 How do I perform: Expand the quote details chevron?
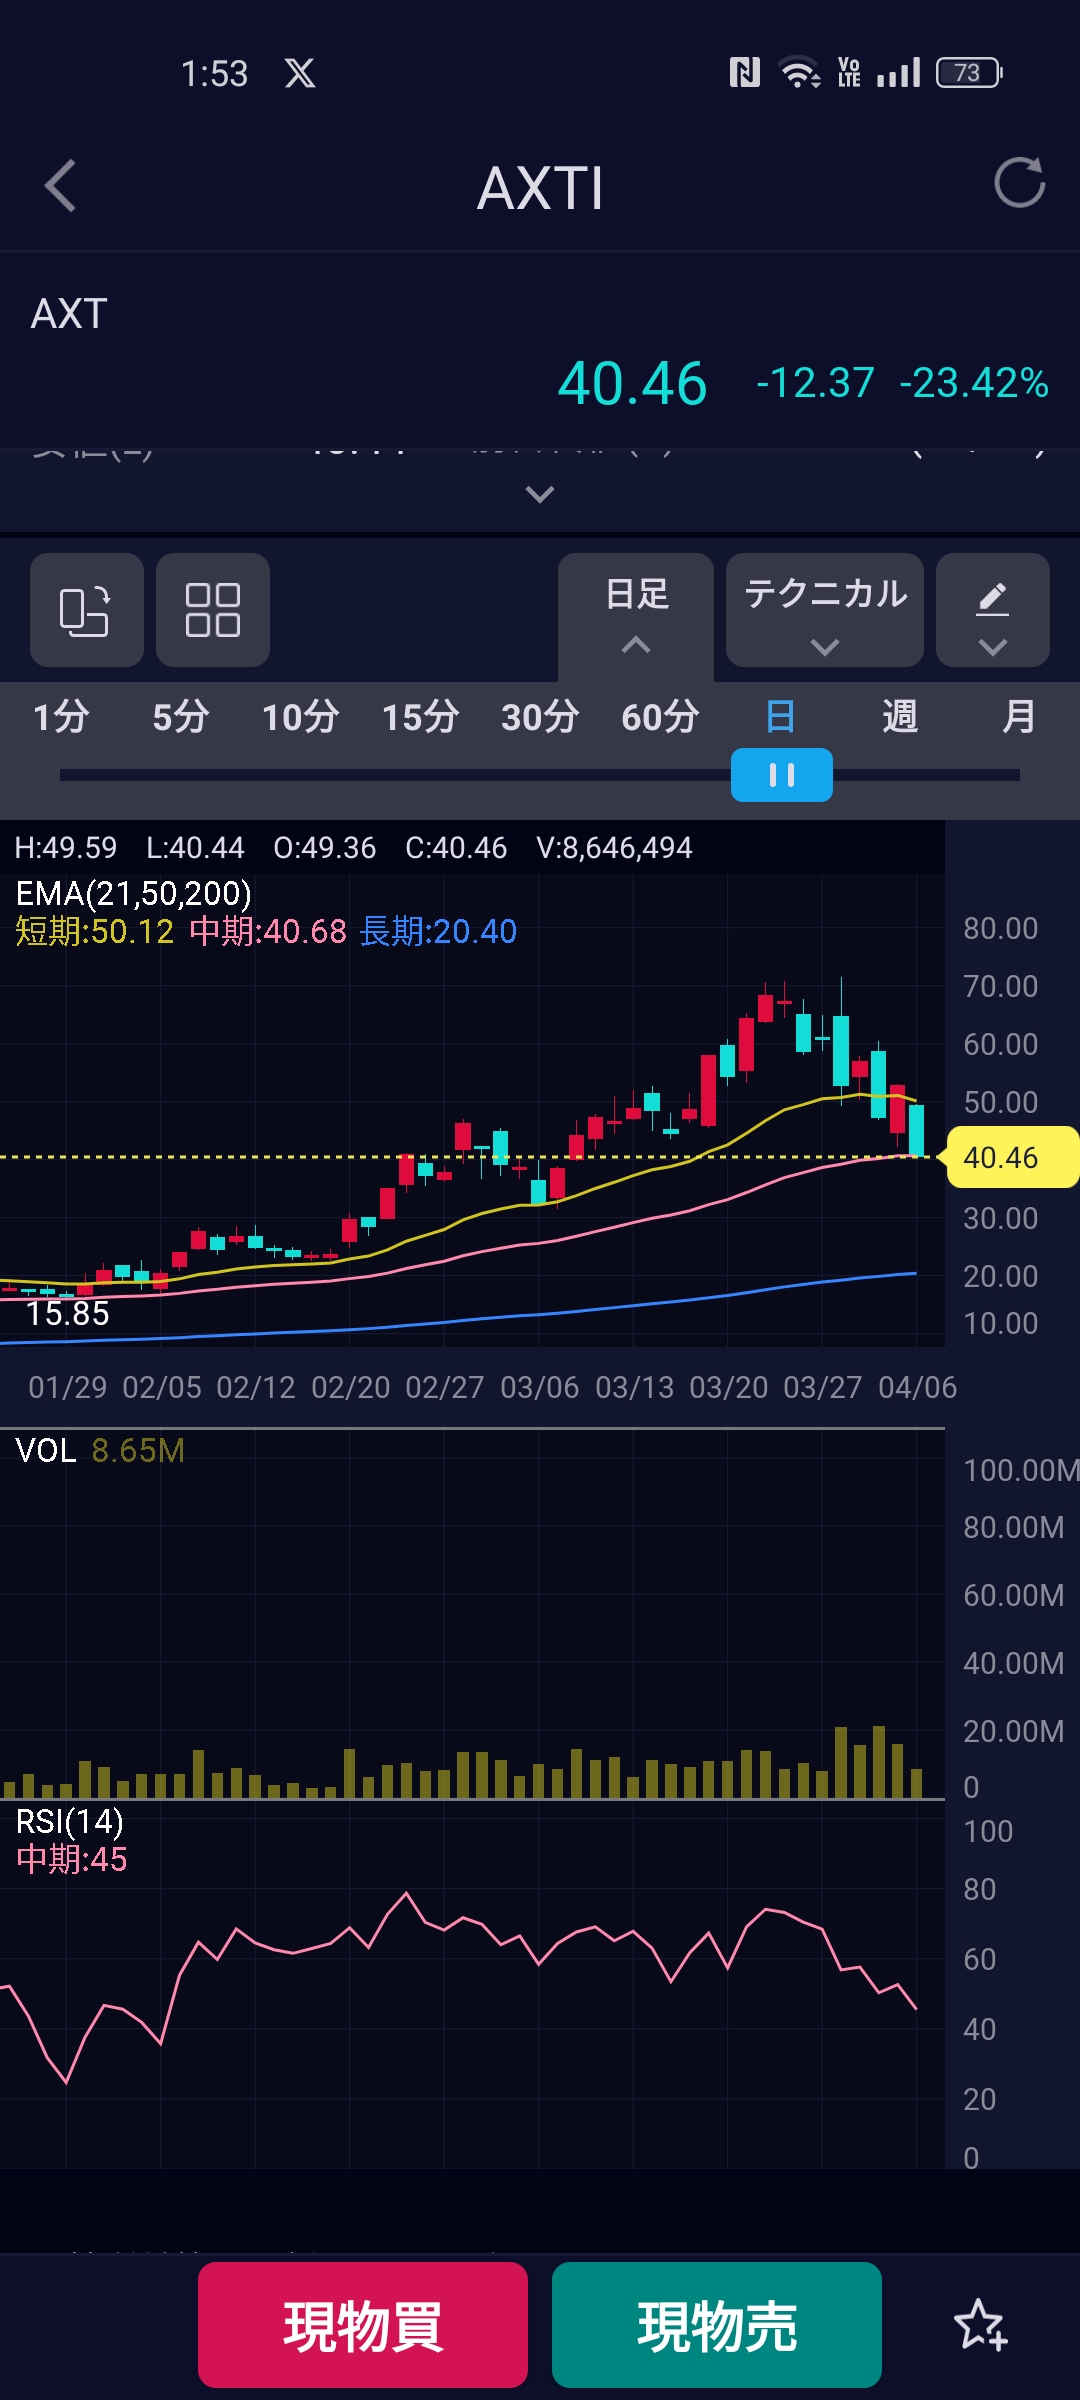click(x=540, y=494)
